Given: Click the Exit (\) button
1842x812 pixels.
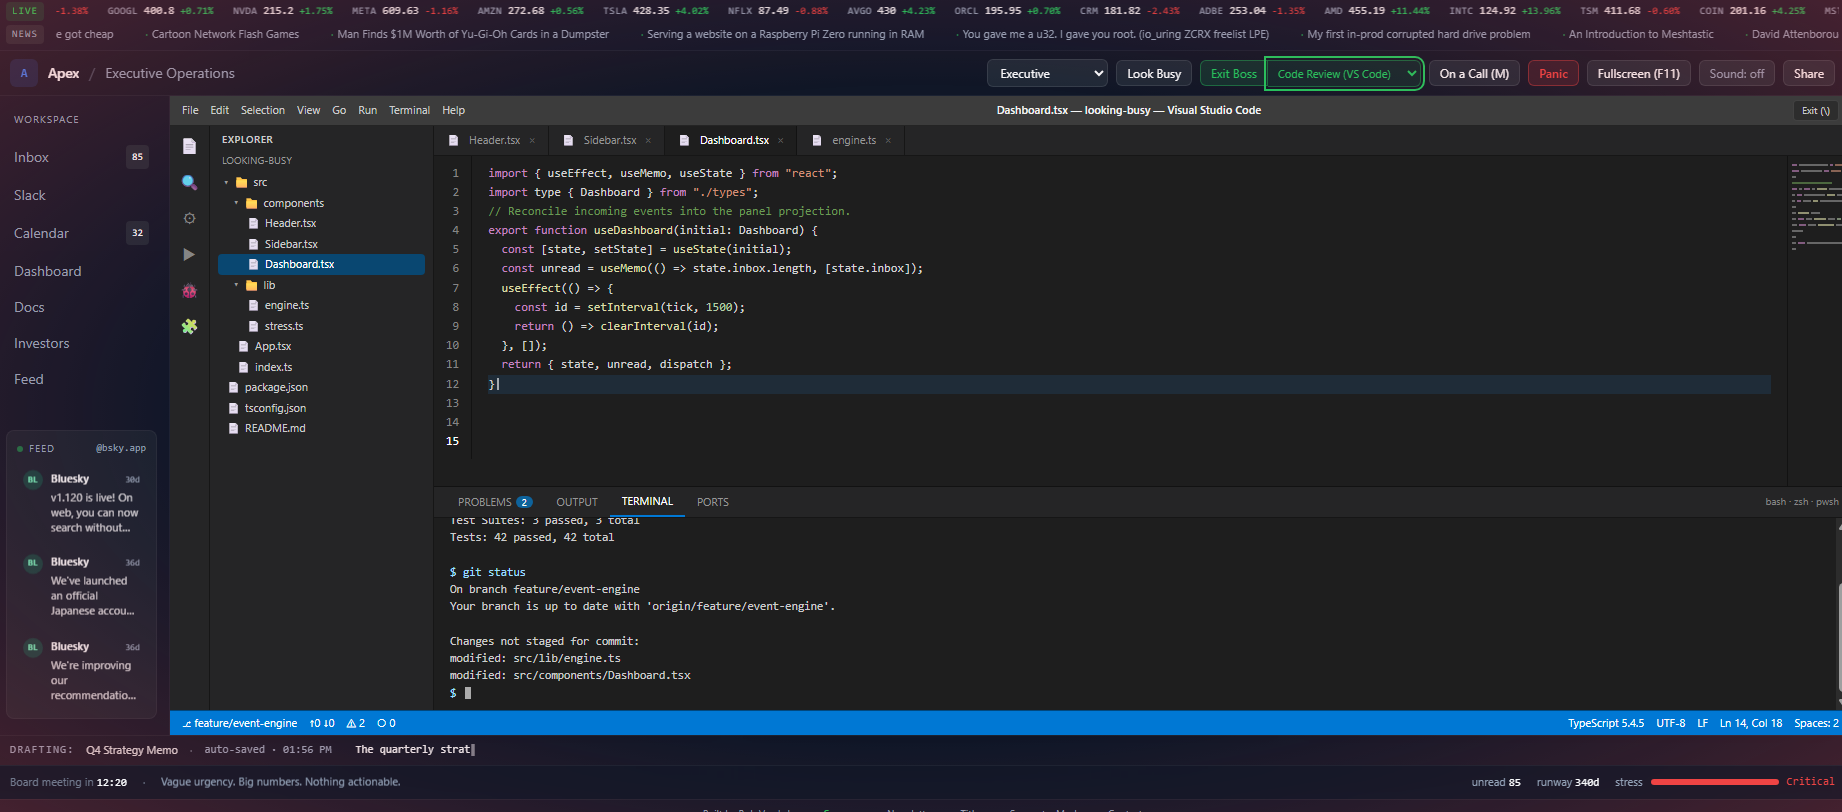Looking at the screenshot, I should (1815, 111).
